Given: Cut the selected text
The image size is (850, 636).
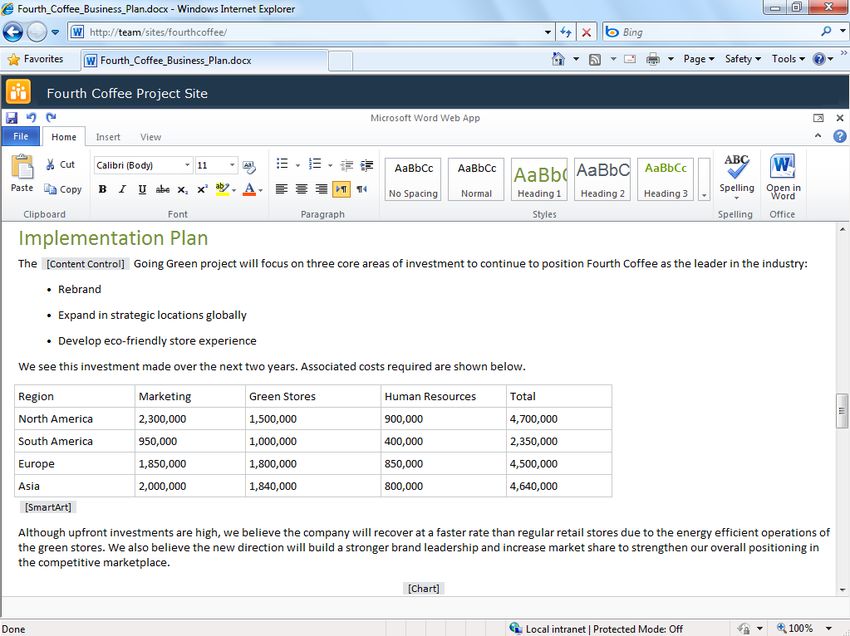Looking at the screenshot, I should point(60,164).
